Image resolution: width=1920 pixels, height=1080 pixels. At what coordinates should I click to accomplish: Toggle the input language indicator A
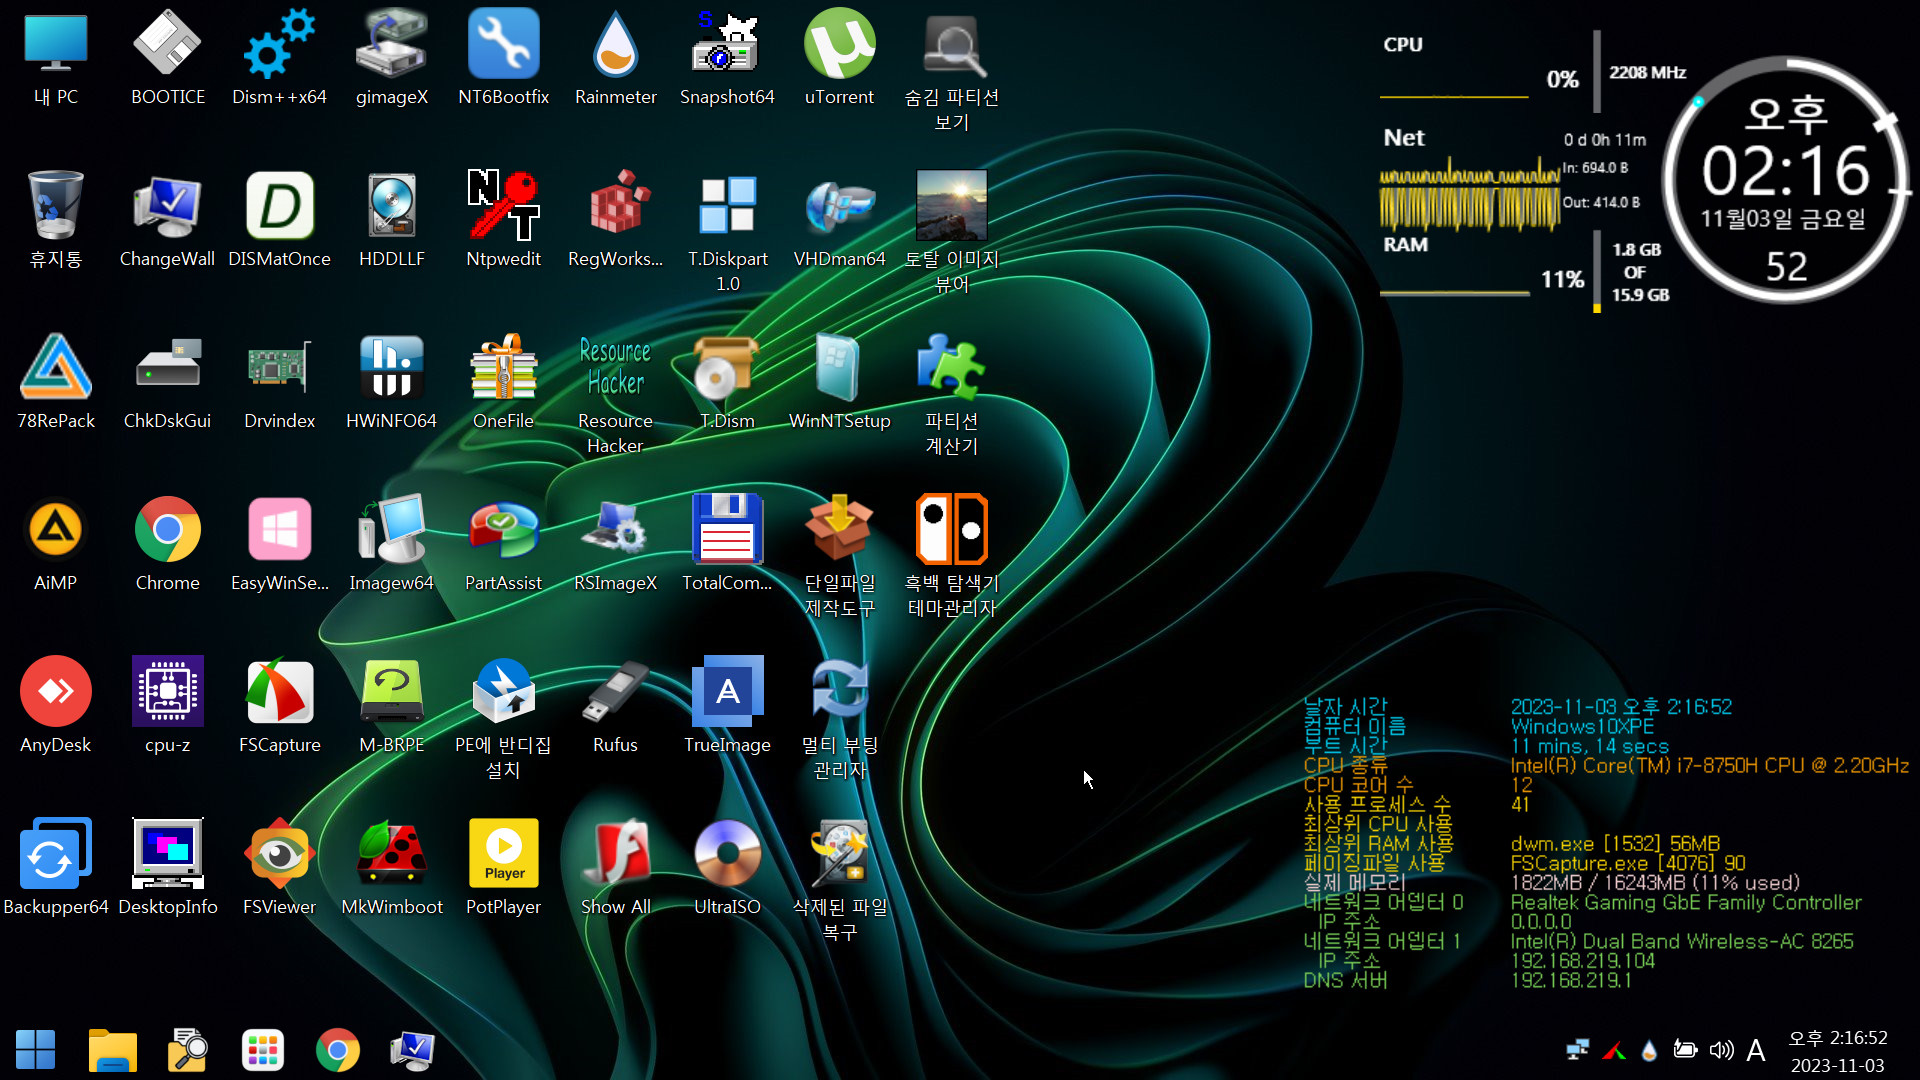pyautogui.click(x=1756, y=1050)
